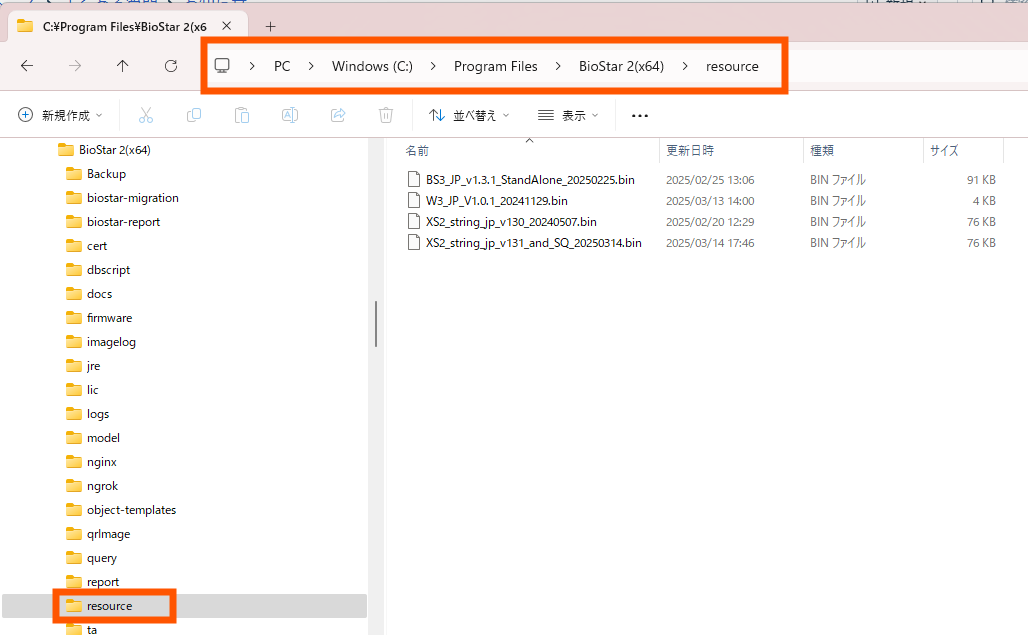Screen dimensions: 1028x635
Task: Click Windows (C:) in the breadcrumb
Action: (x=372, y=66)
